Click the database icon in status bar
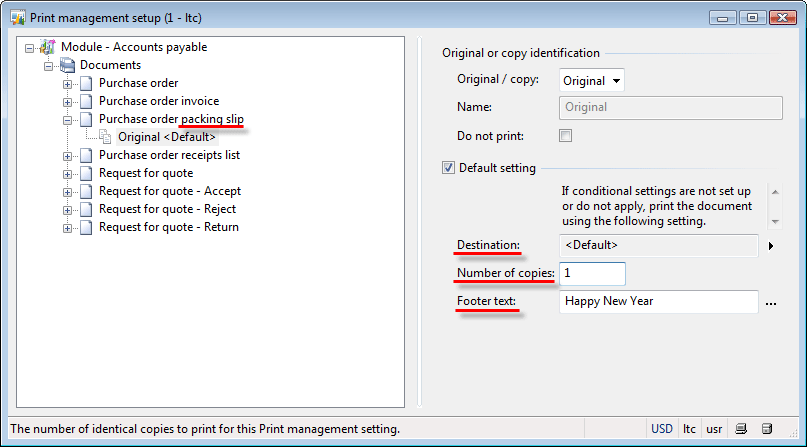 point(767,428)
